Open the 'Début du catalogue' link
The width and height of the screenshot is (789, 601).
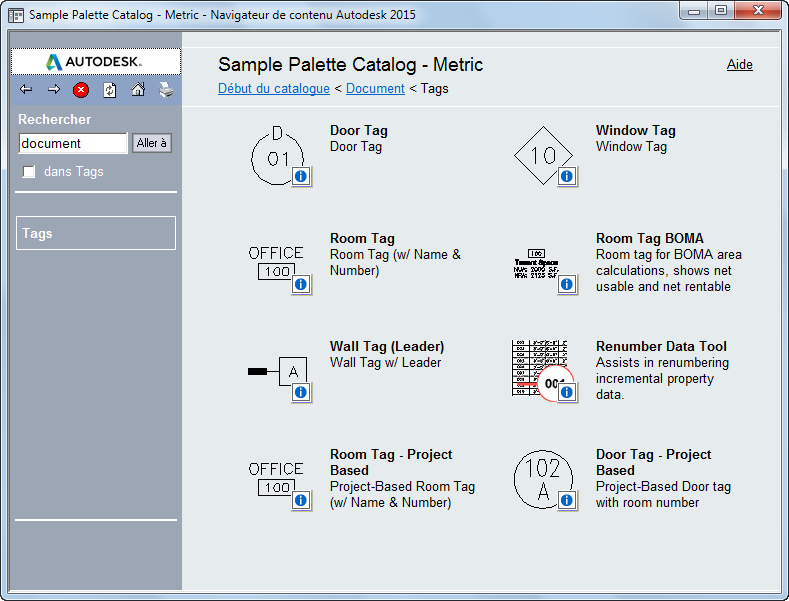[274, 89]
